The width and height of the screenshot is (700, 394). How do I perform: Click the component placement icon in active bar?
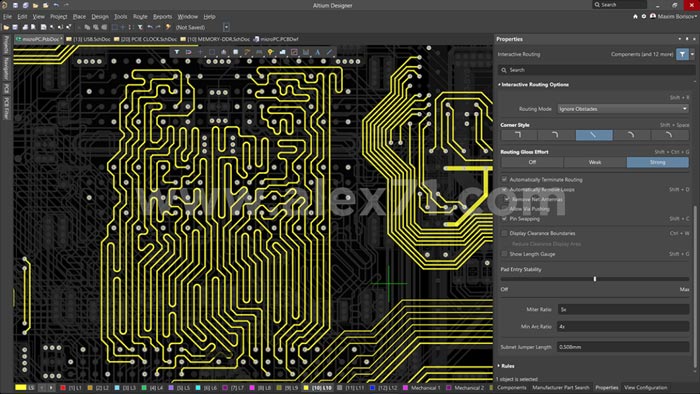(235, 52)
